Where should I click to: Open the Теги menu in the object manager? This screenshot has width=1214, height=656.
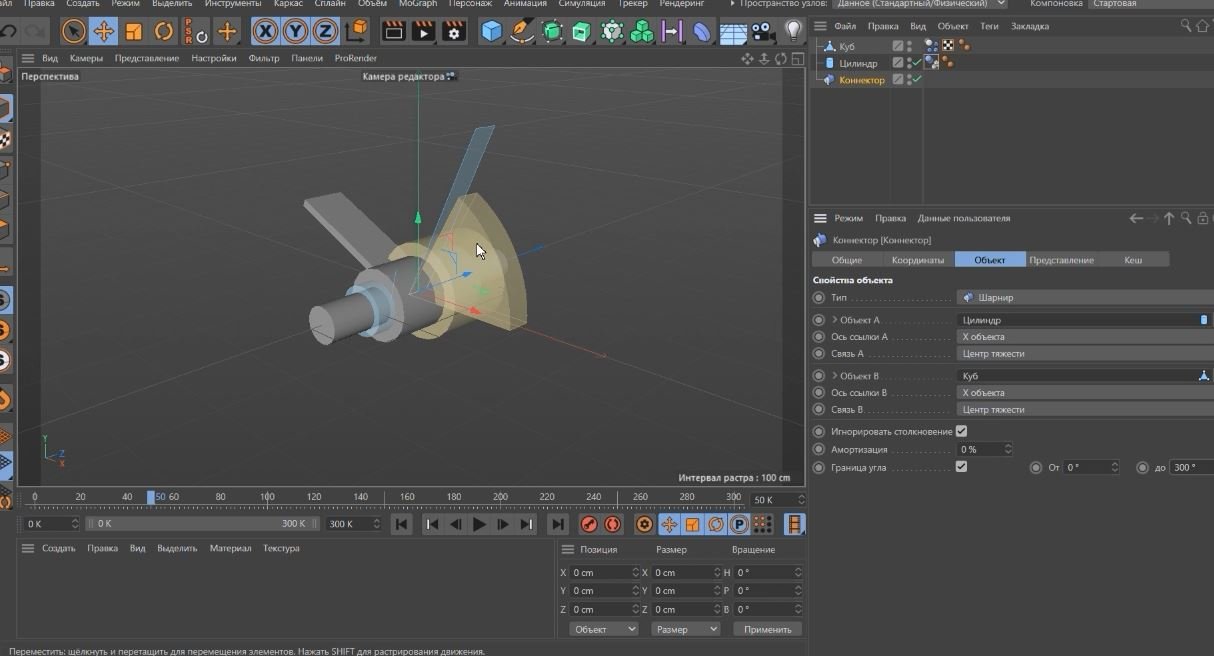click(989, 26)
